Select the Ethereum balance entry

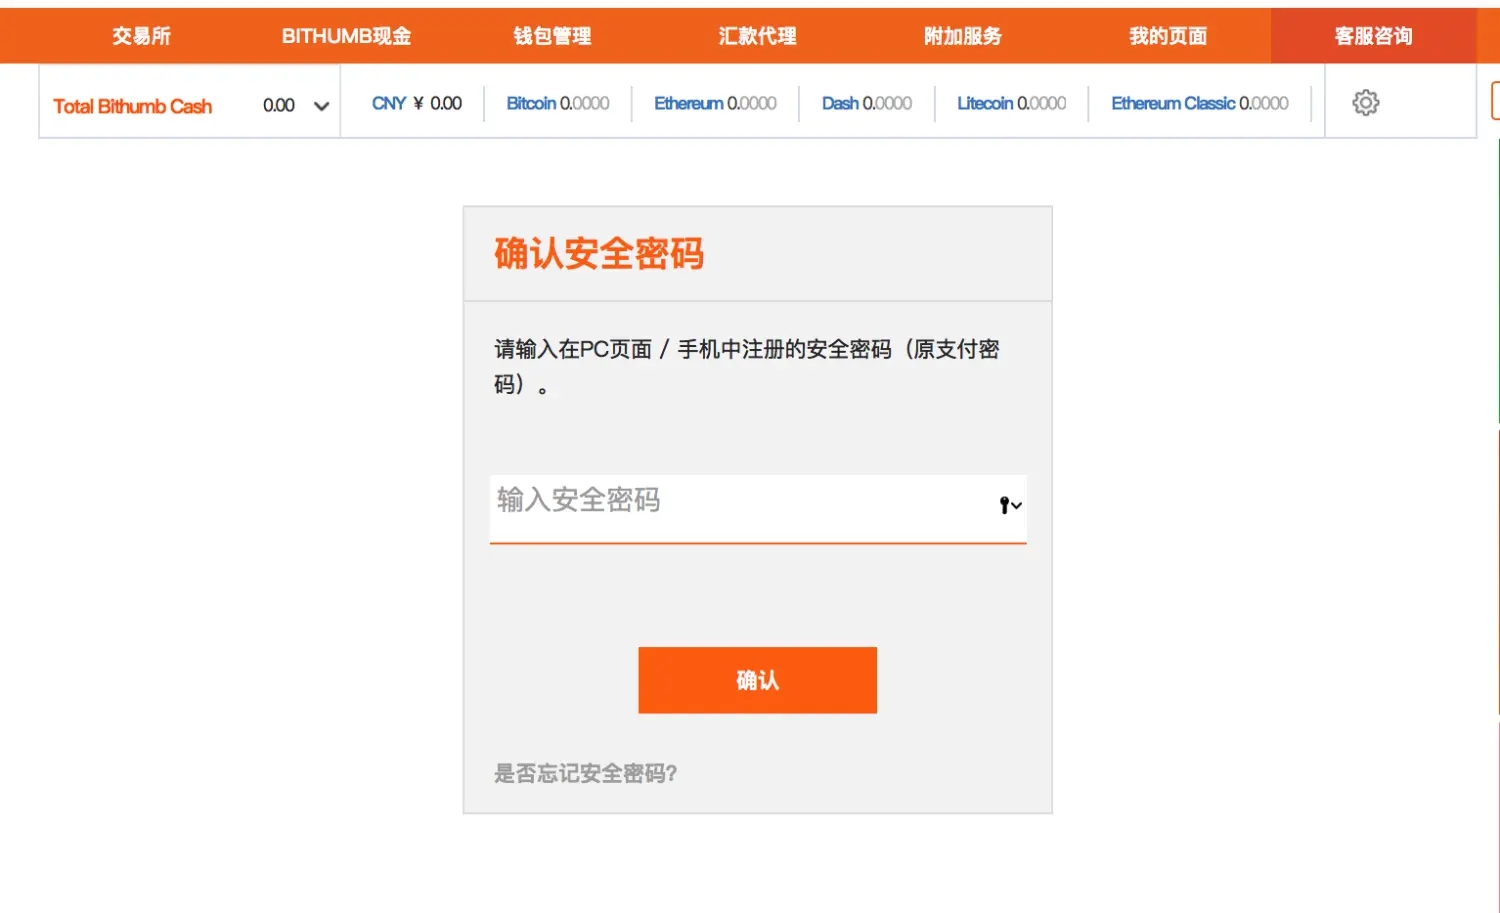point(715,102)
